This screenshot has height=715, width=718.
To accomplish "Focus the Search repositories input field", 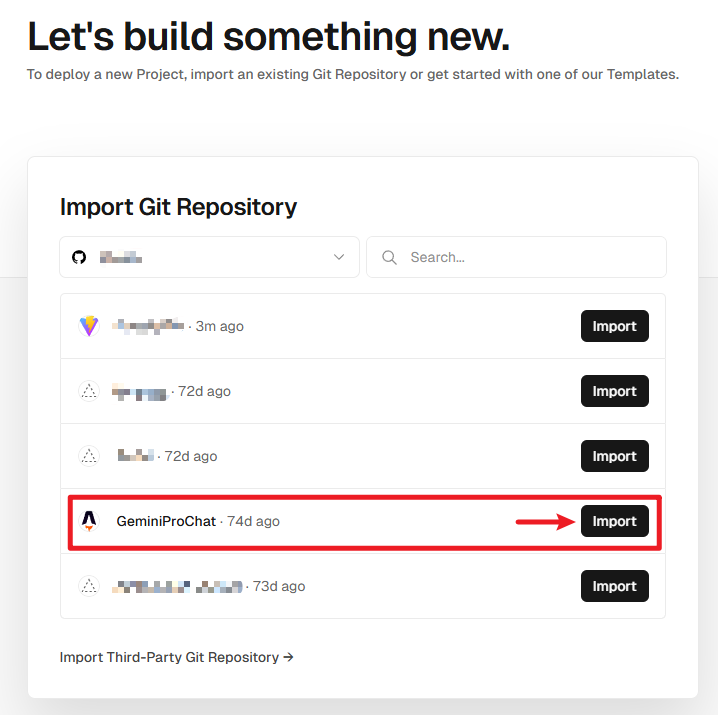I will tap(530, 257).
